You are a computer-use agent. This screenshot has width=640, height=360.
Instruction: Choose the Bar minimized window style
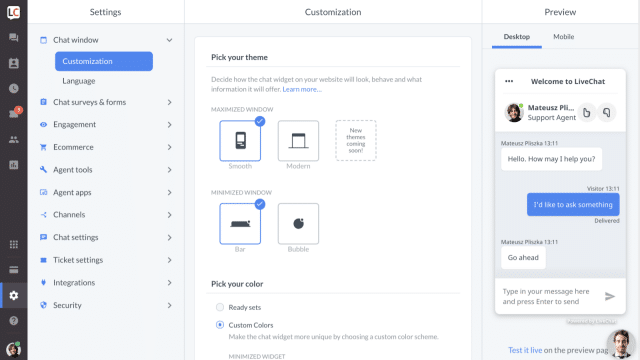pos(240,224)
